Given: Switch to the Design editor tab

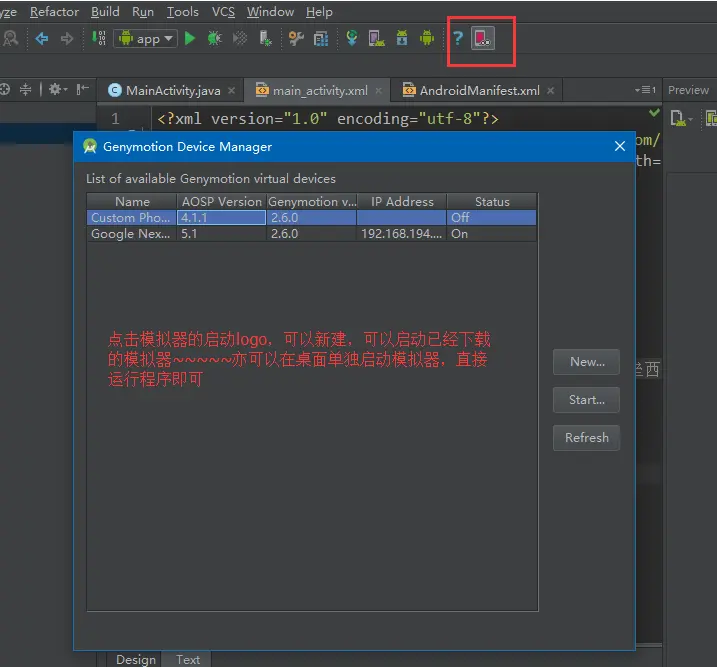Looking at the screenshot, I should 134,659.
